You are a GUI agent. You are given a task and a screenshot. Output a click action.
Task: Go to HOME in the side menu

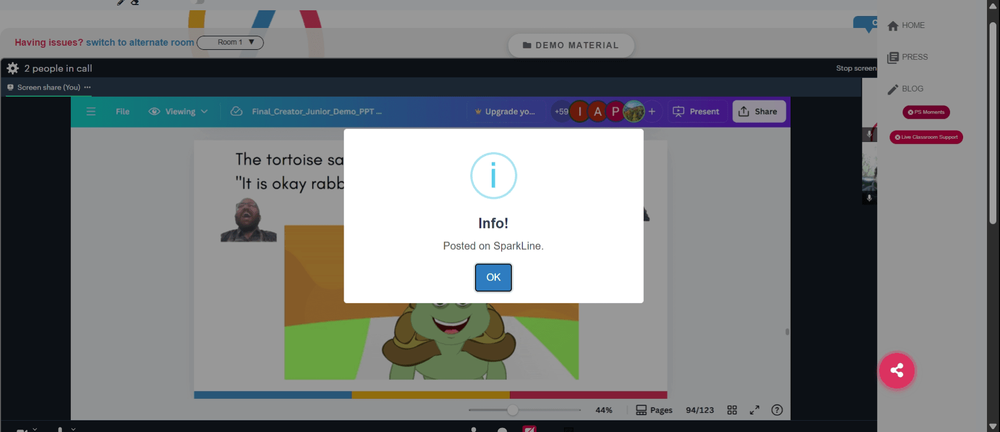coord(906,26)
